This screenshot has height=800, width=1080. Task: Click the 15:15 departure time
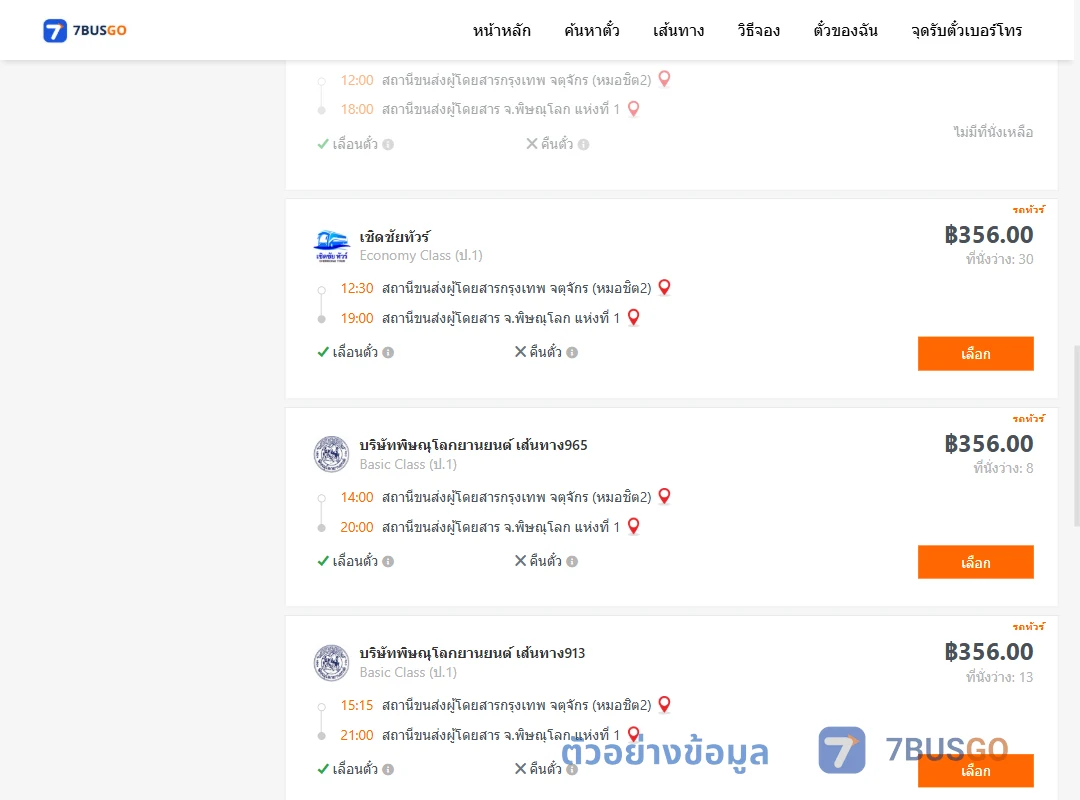click(357, 705)
